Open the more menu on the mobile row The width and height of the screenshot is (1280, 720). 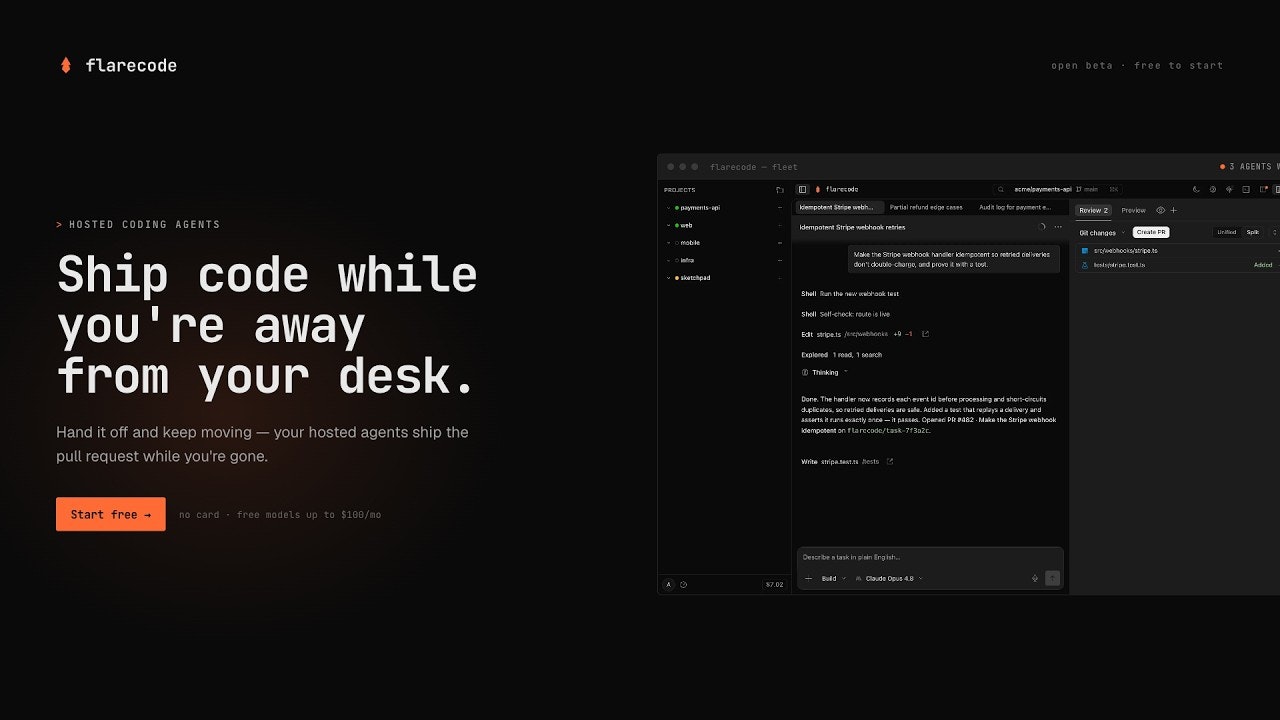pos(780,243)
